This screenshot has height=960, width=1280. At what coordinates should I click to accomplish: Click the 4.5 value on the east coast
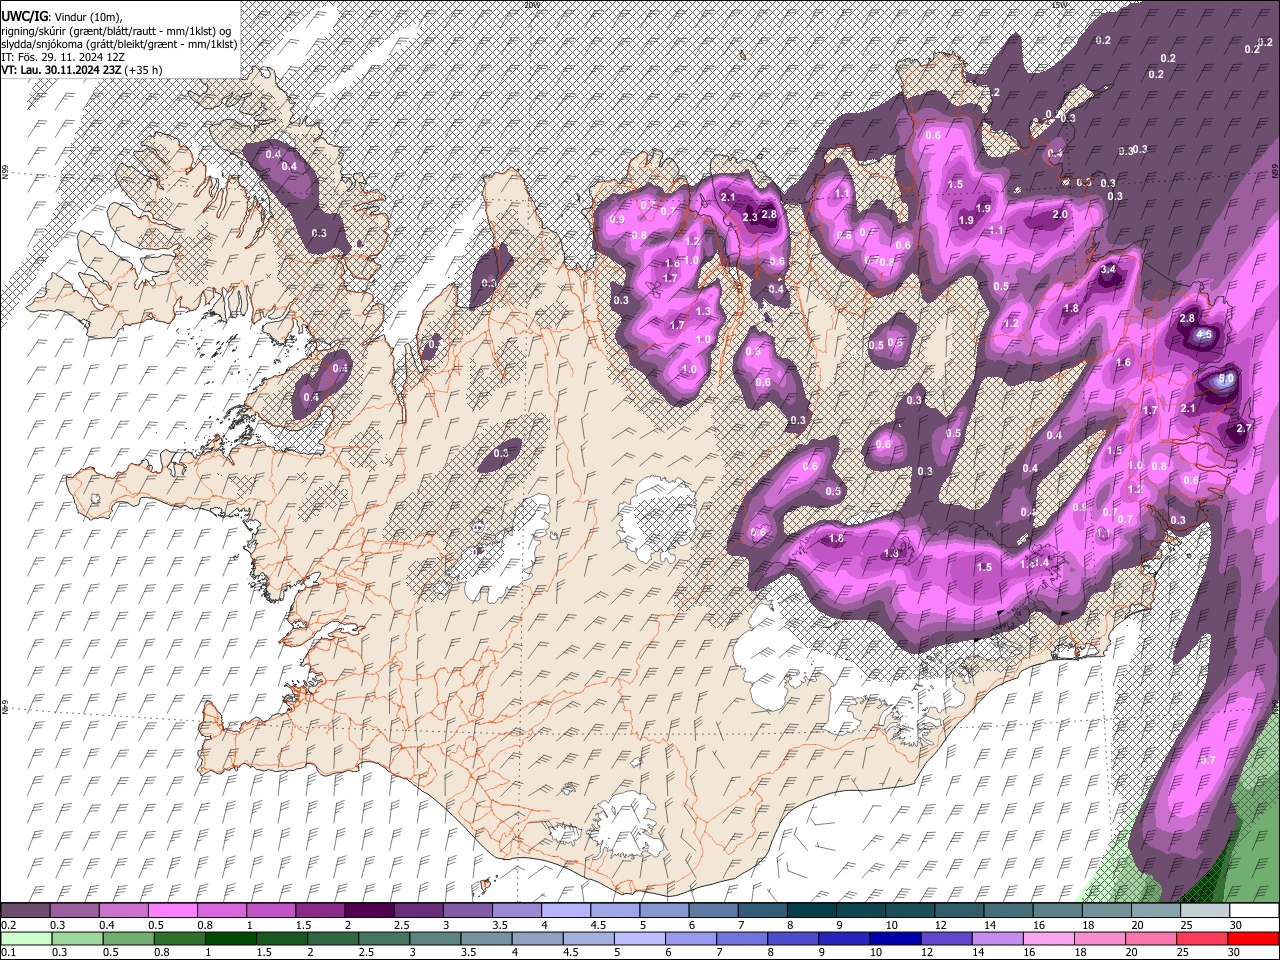pyautogui.click(x=1205, y=335)
